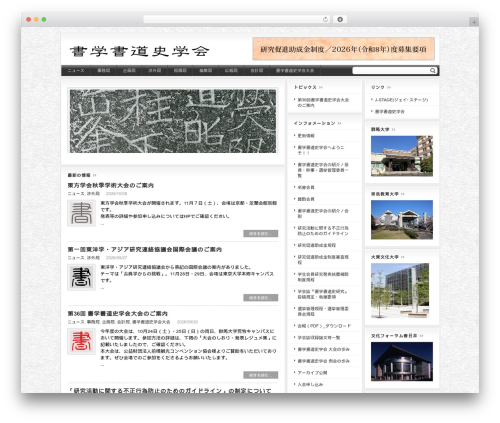Open the 文化フォーラム春日井 heading link
500x423 pixels.
point(394,336)
